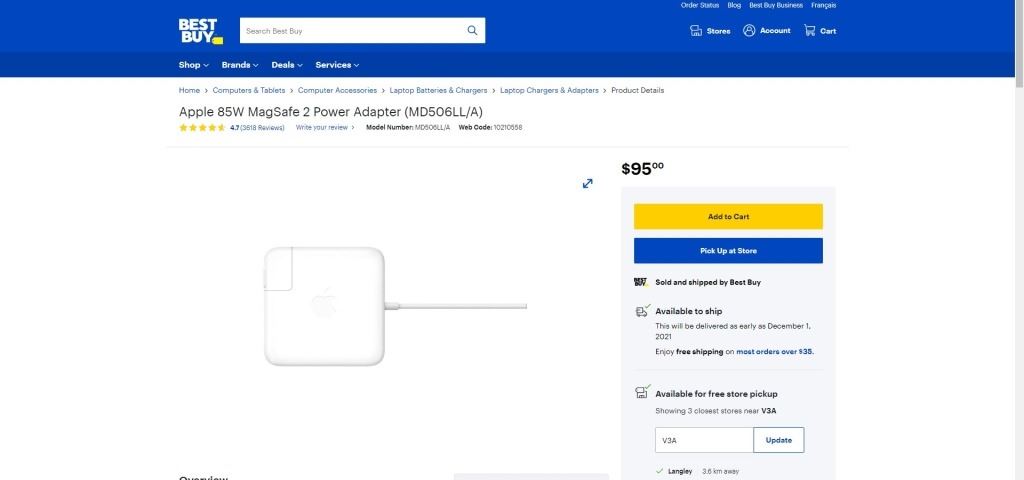The width and height of the screenshot is (1024, 480).
Task: Click the search magnifier icon
Action: pos(472,31)
